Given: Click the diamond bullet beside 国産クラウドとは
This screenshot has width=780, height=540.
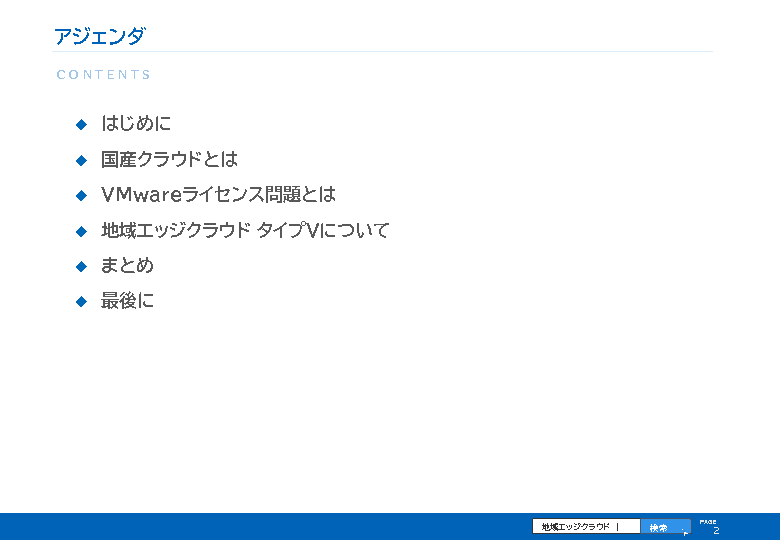Looking at the screenshot, I should point(82,160).
